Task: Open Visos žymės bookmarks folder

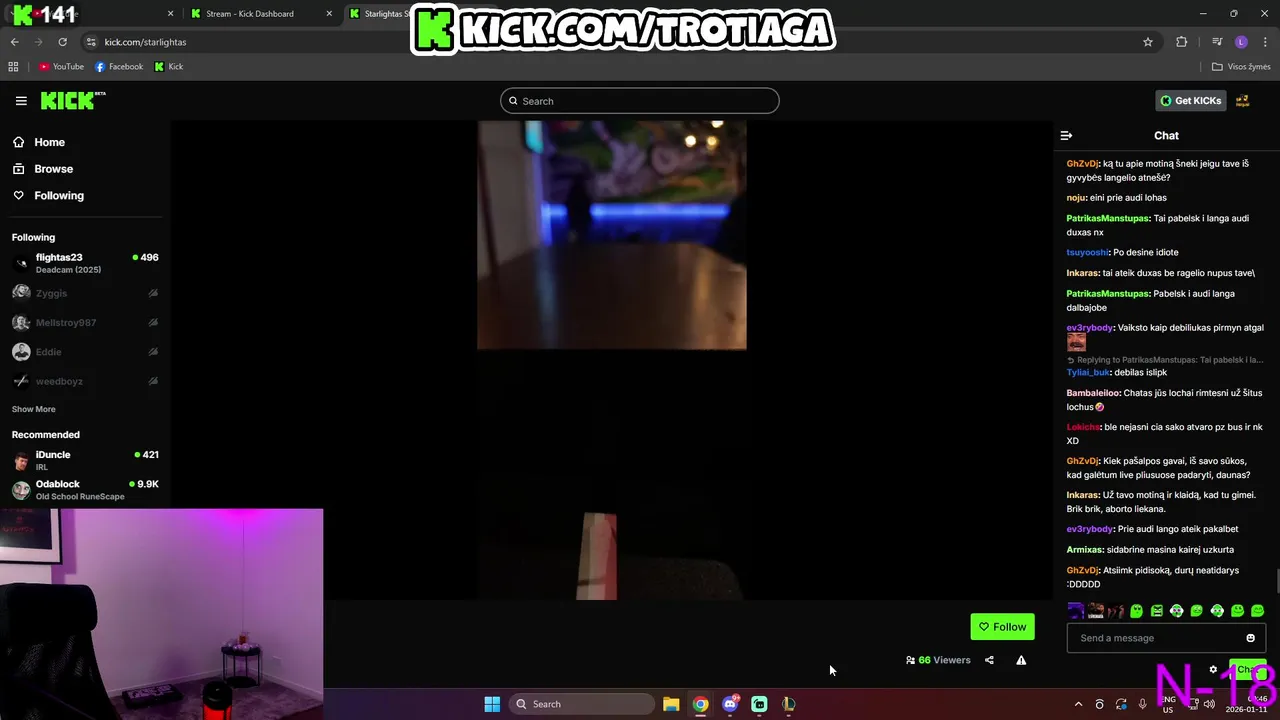Action: pos(1241,67)
